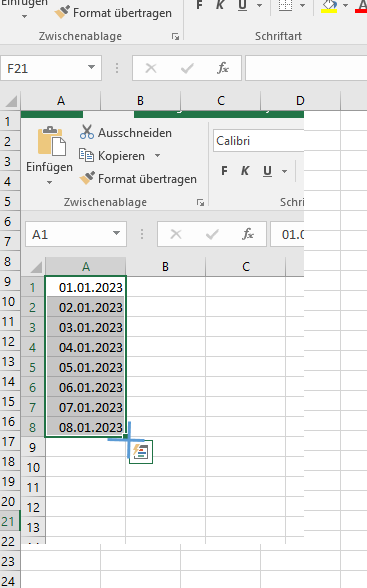The image size is (367, 588).
Task: Select worksheet column D header
Action: (x=300, y=101)
